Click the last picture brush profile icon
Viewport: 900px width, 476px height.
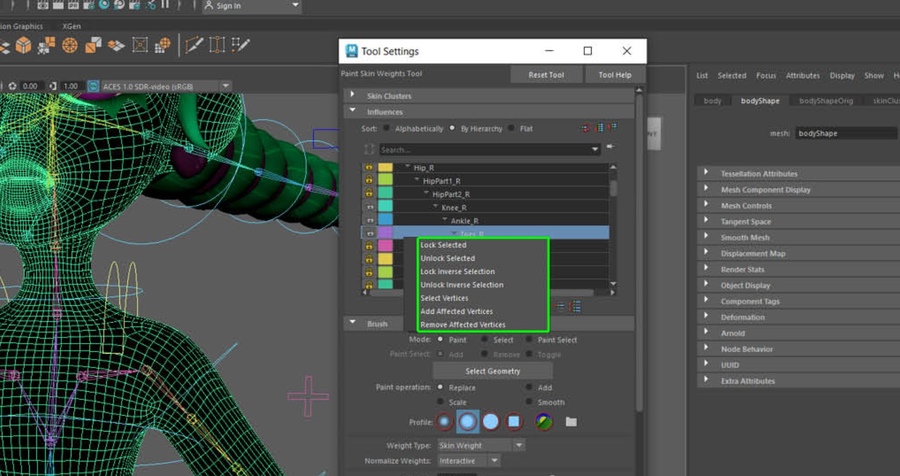pyautogui.click(x=543, y=422)
